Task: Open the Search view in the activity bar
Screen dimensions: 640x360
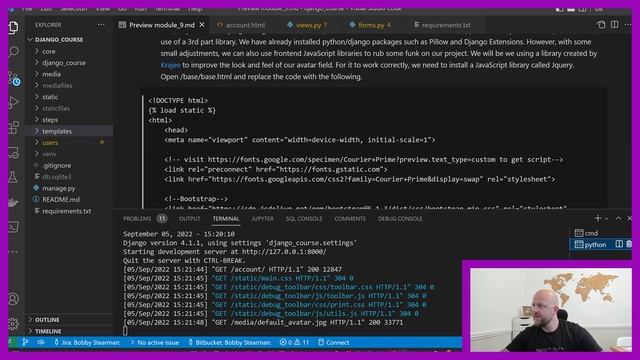Action: click(x=13, y=52)
